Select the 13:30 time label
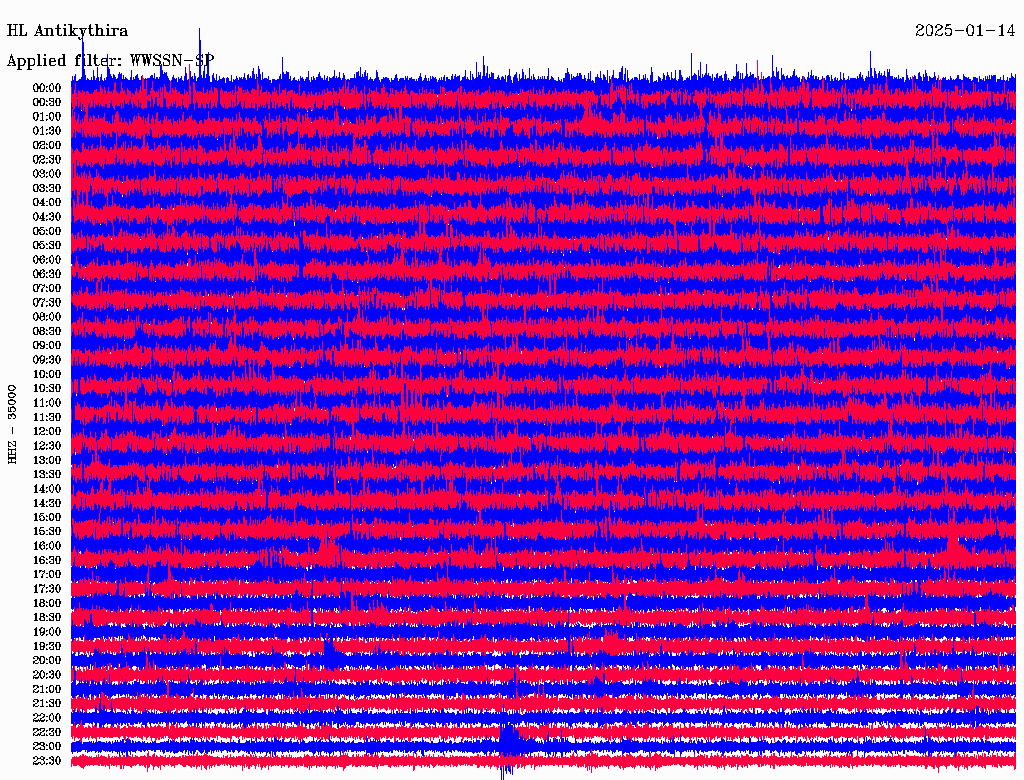Screen dimensions: 1024x780 [47, 475]
